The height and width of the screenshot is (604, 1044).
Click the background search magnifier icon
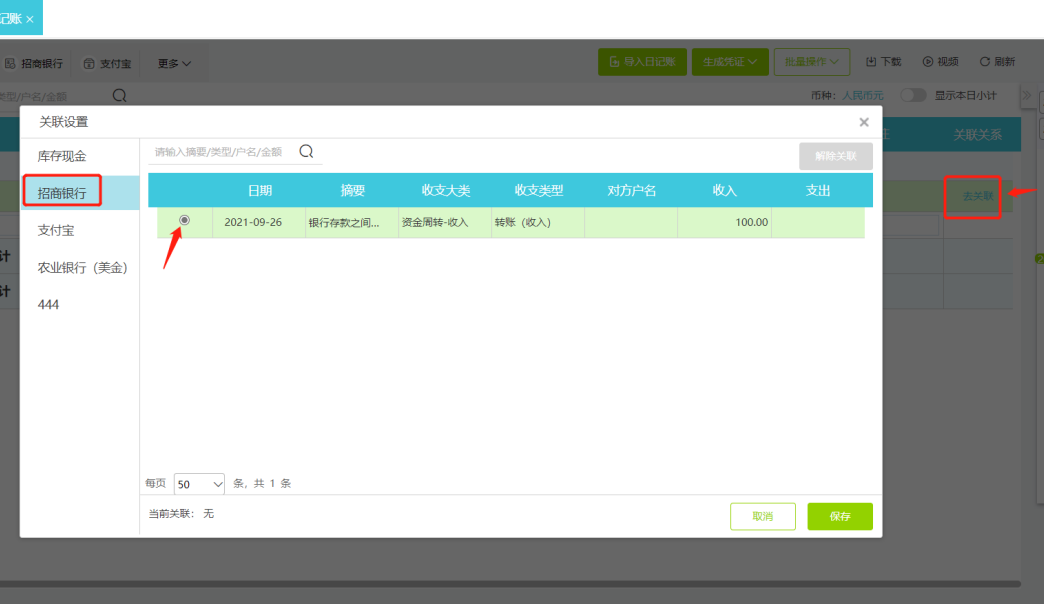(119, 96)
